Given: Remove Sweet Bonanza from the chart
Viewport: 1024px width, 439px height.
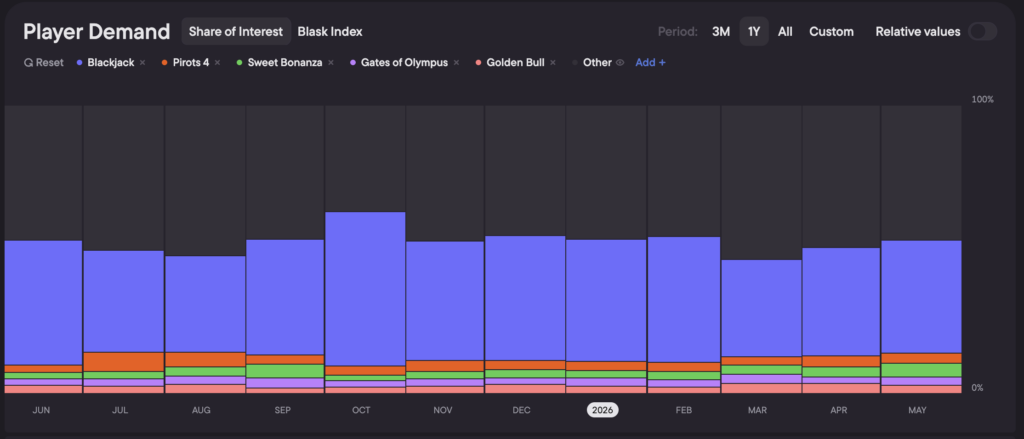Looking at the screenshot, I should [x=331, y=63].
